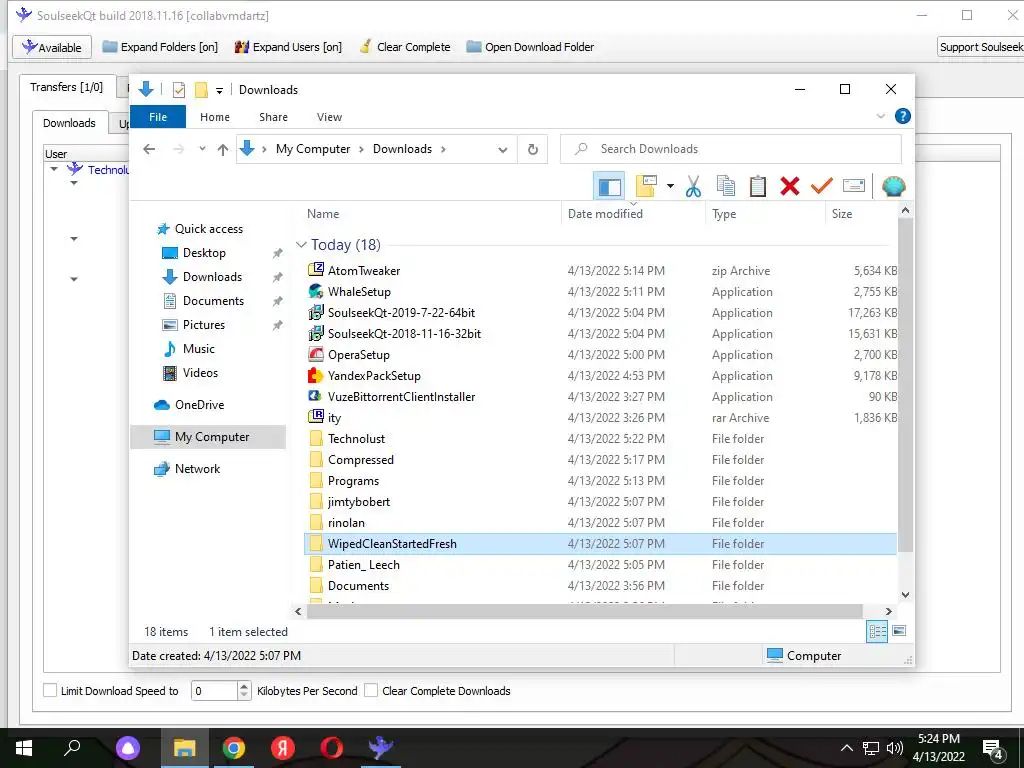Toggle Expand Folders [on] in Soulseek
Viewport: 1024px width, 768px height.
(160, 47)
